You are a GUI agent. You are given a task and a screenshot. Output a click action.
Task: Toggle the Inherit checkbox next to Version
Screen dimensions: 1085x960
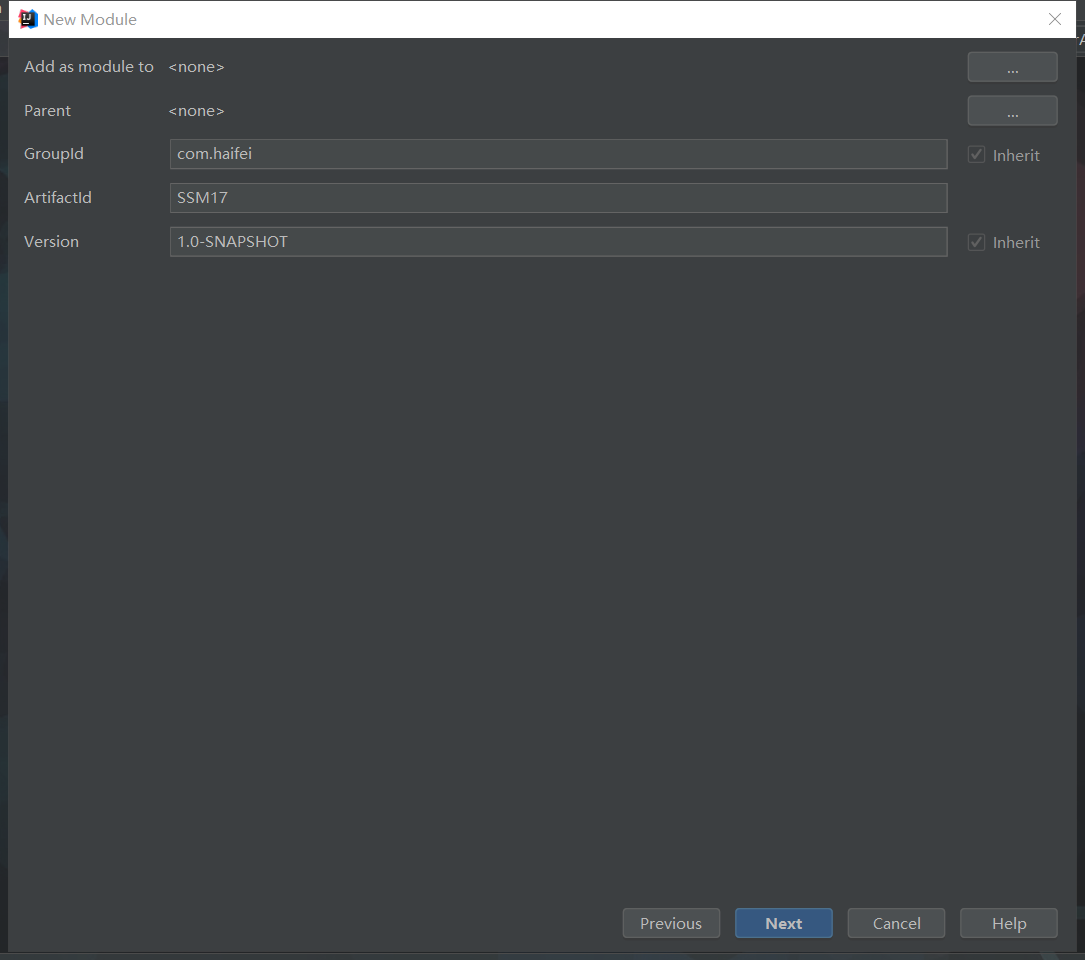pos(975,241)
